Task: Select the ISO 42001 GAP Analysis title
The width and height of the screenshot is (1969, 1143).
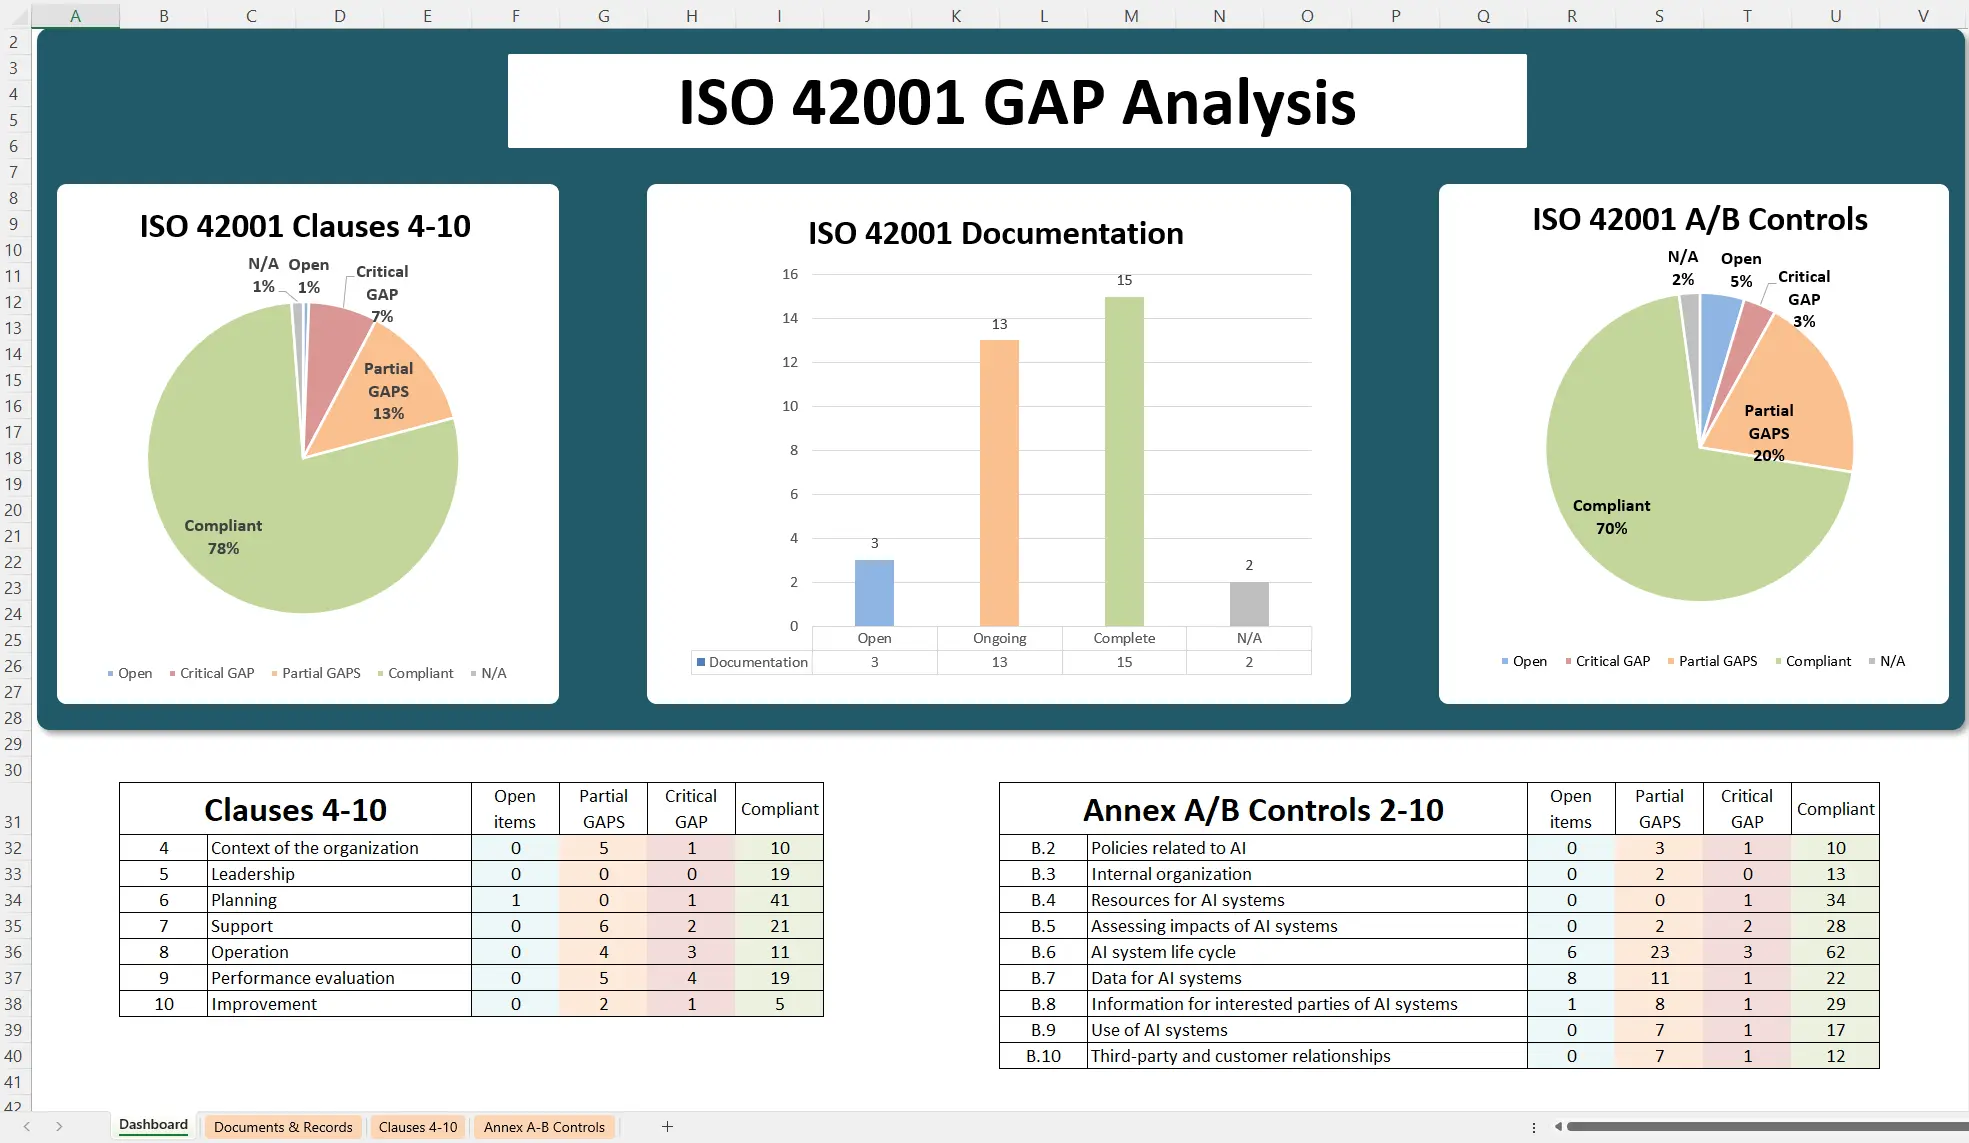Action: point(1017,100)
